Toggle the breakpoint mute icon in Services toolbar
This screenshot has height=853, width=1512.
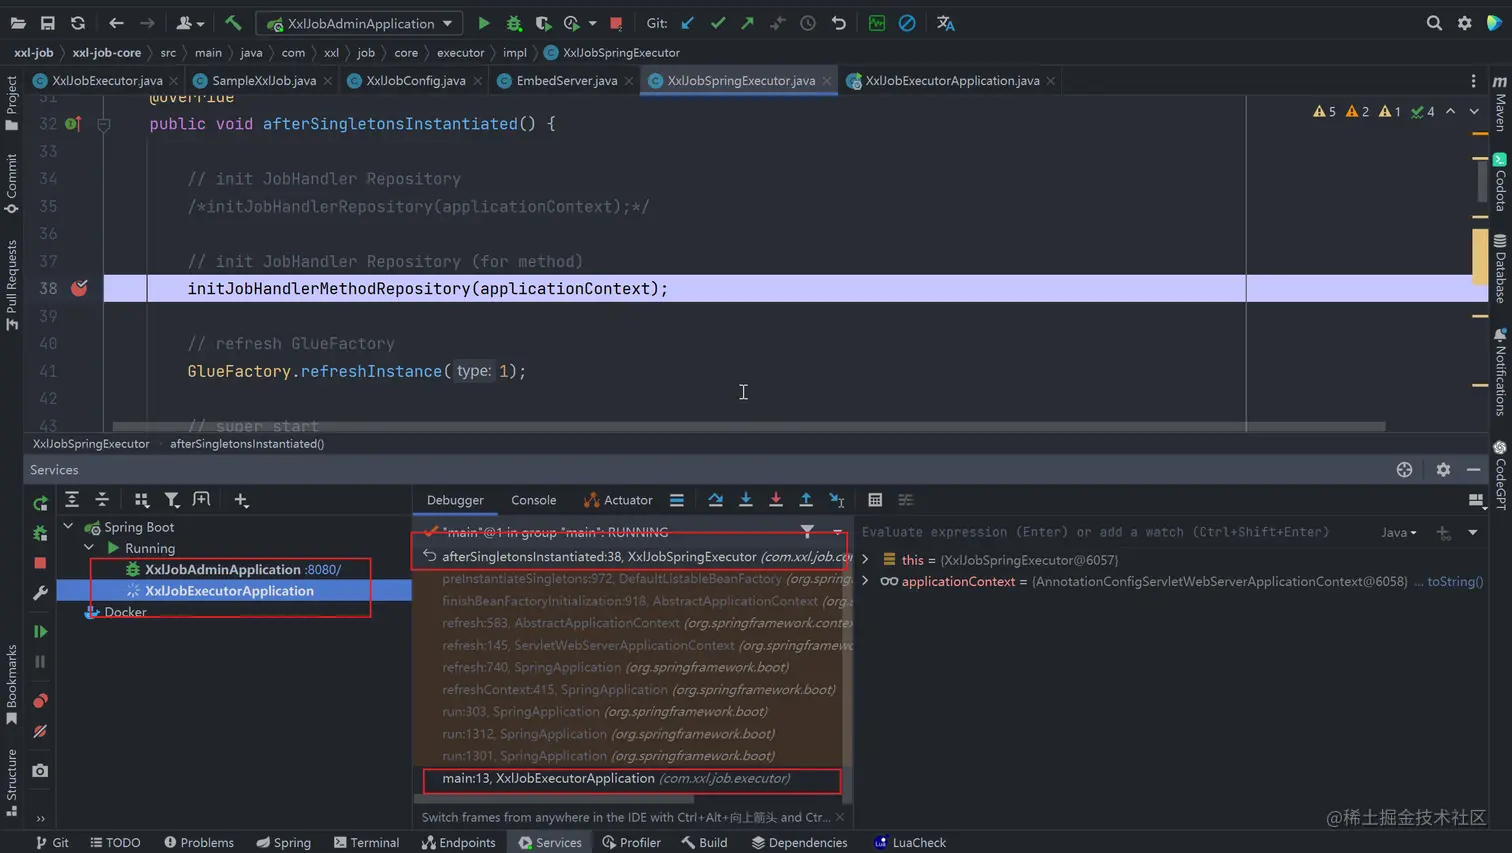[x=40, y=731]
